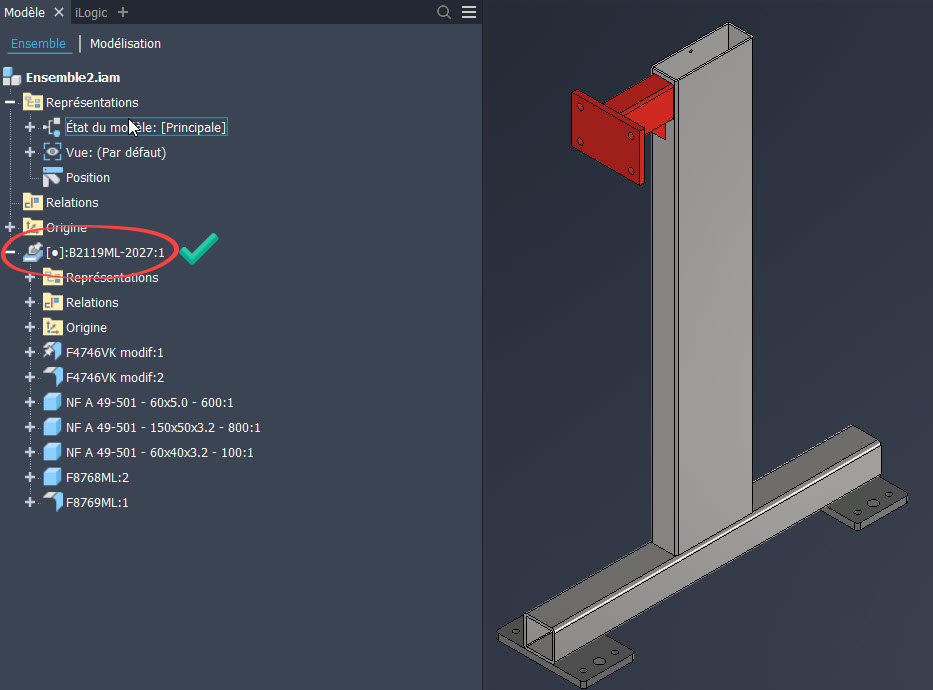Select part NF A 49-501 - 150x50x3.2 - 800:1
This screenshot has width=933, height=690.
tap(162, 427)
